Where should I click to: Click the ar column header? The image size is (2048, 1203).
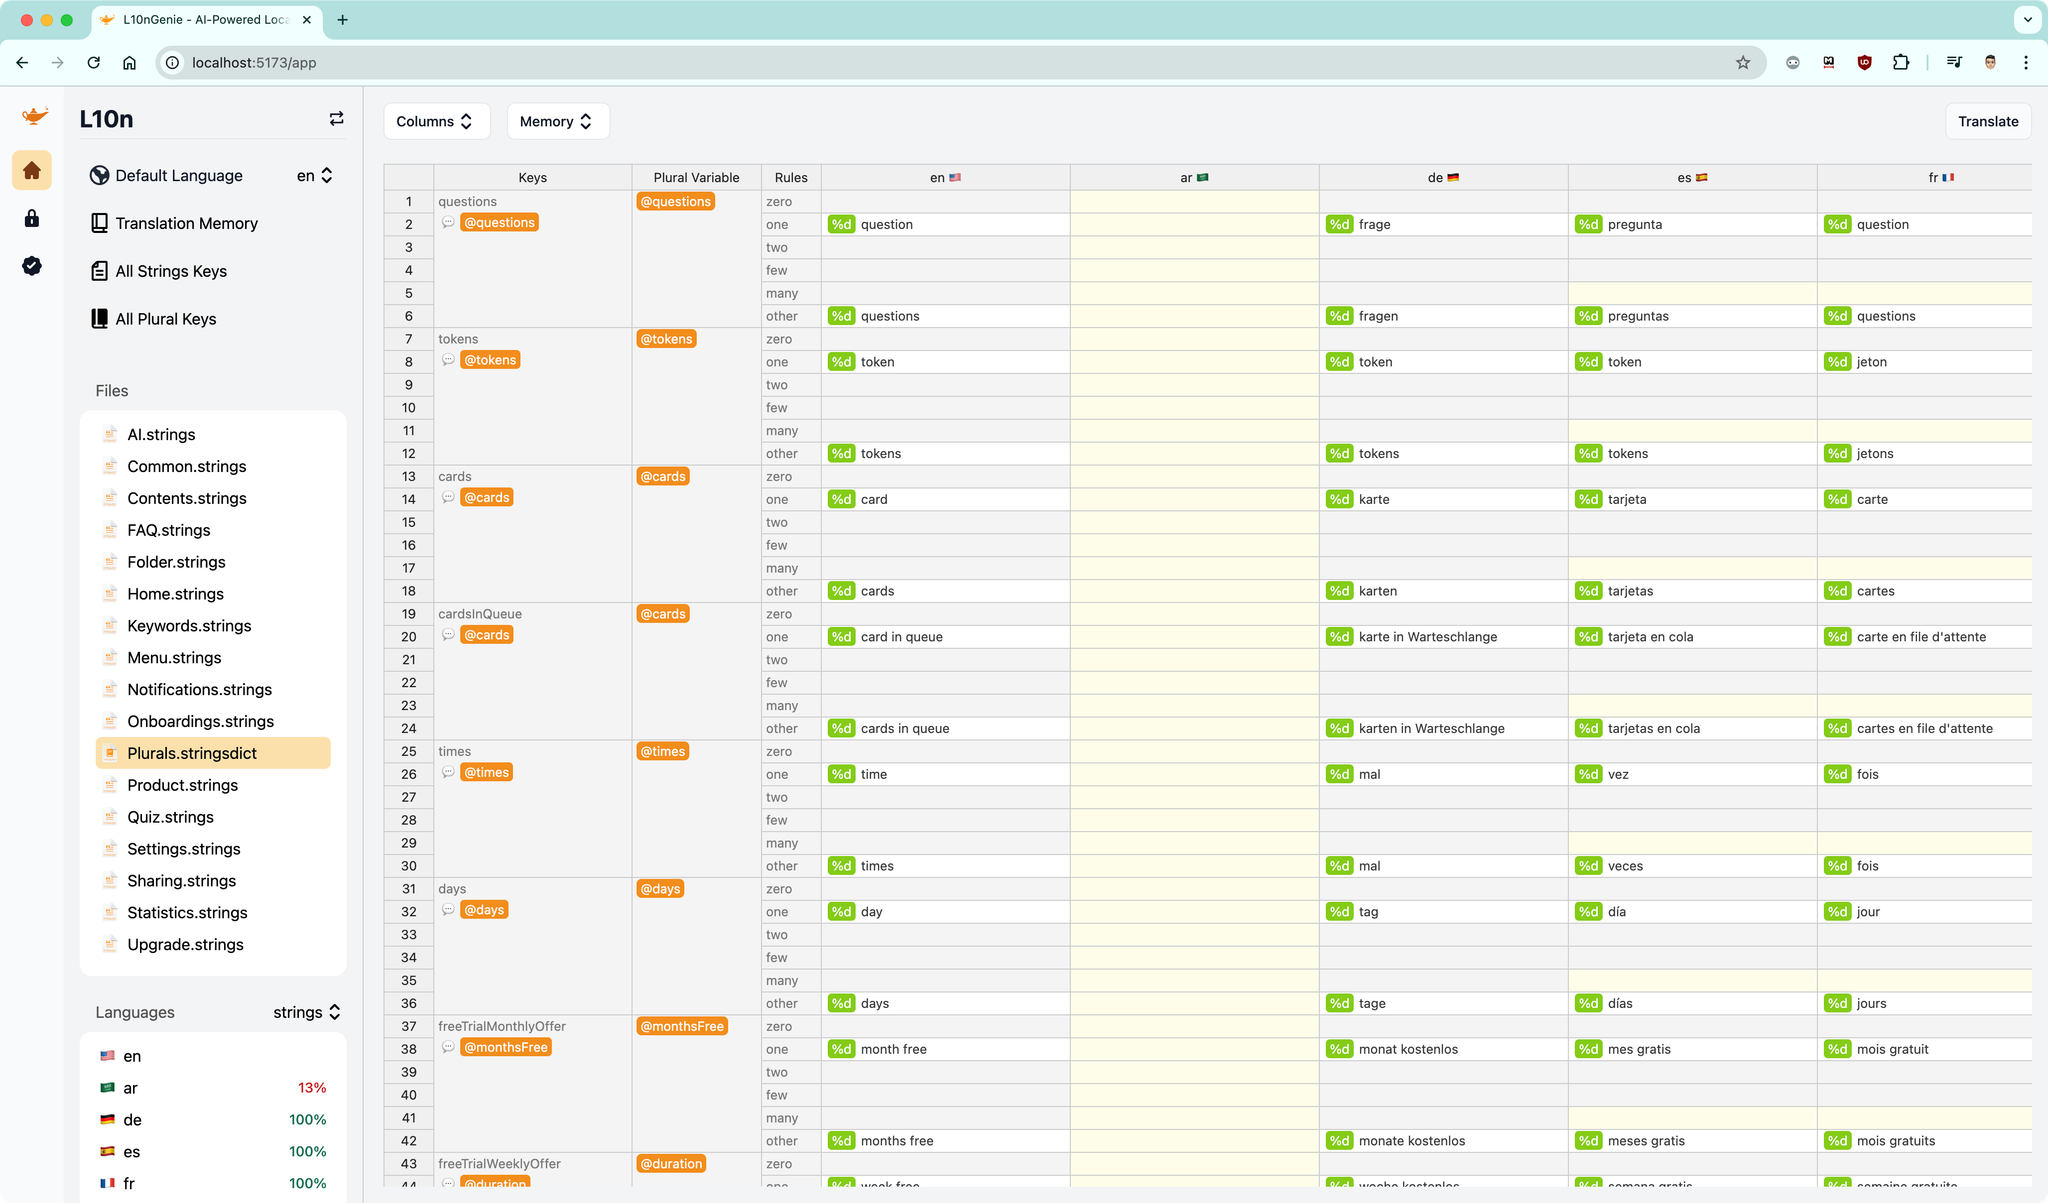click(1194, 177)
